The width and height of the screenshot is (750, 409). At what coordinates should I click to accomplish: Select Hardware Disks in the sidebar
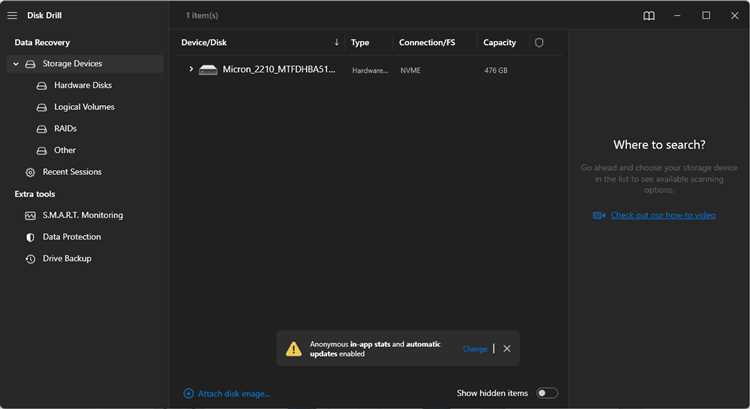pos(83,85)
